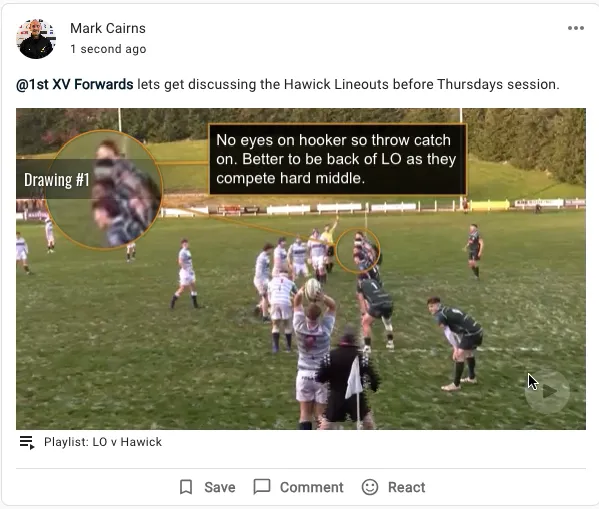
Task: Click the @1st XV Forwards mention
Action: (74, 84)
